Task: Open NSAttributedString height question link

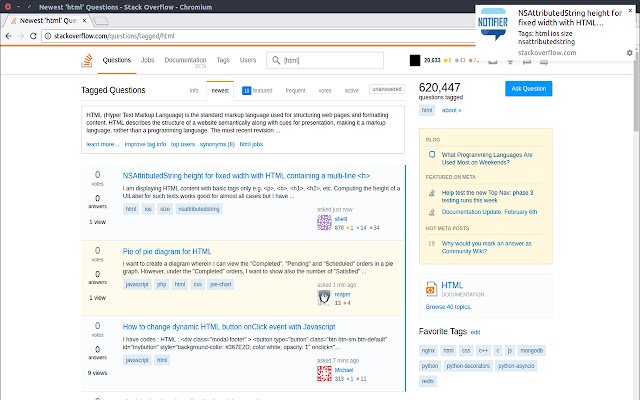Action: click(246, 176)
